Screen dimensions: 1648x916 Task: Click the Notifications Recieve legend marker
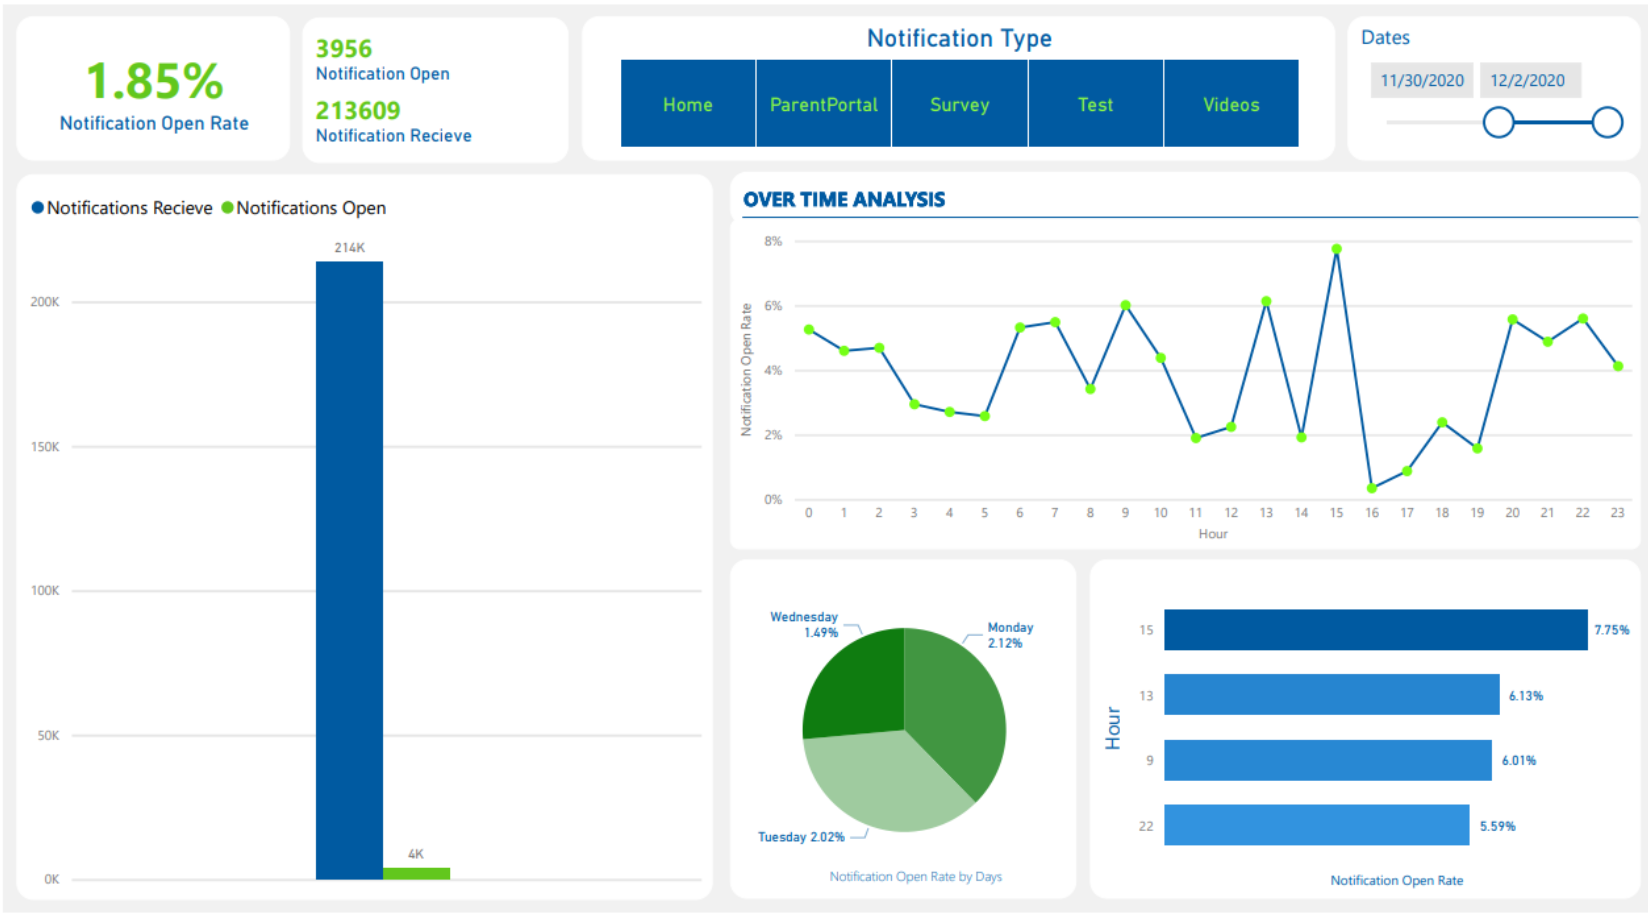tap(38, 208)
